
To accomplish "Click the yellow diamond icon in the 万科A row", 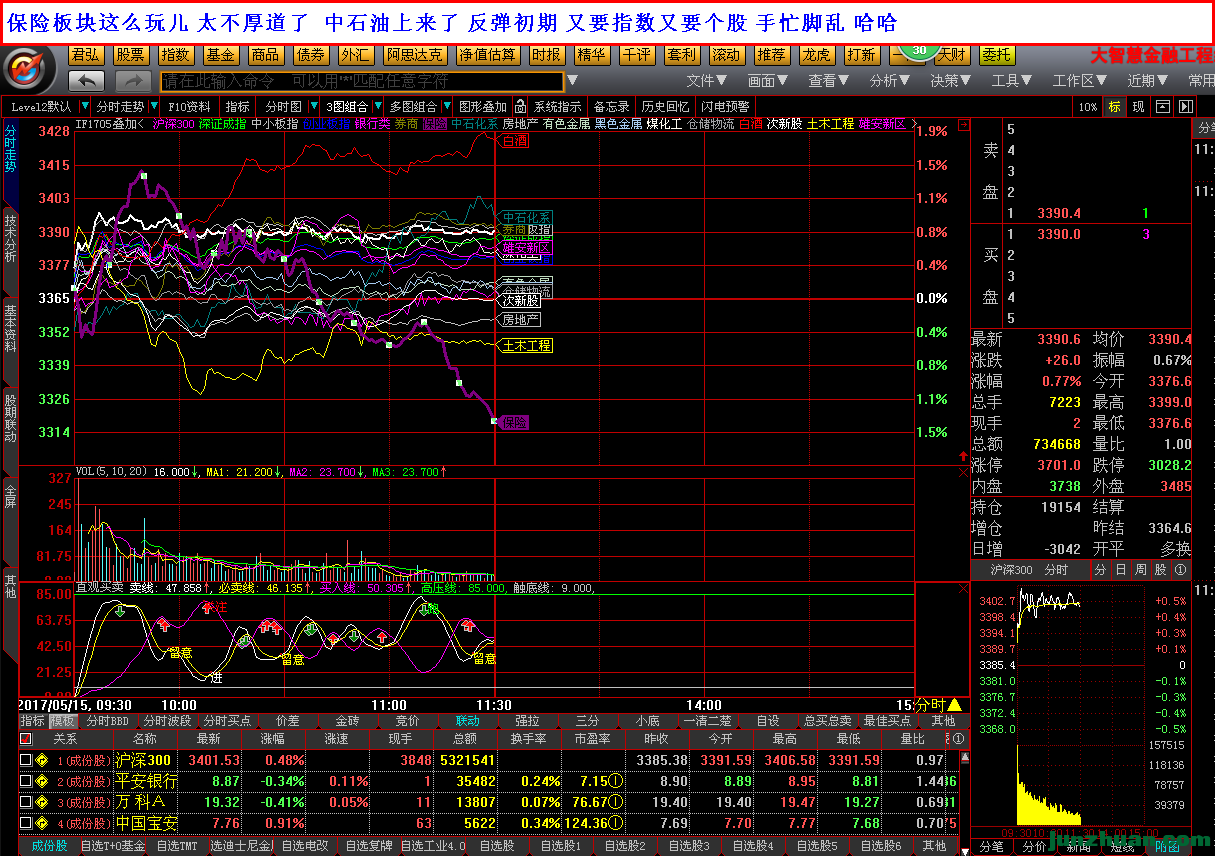I will (x=41, y=802).
